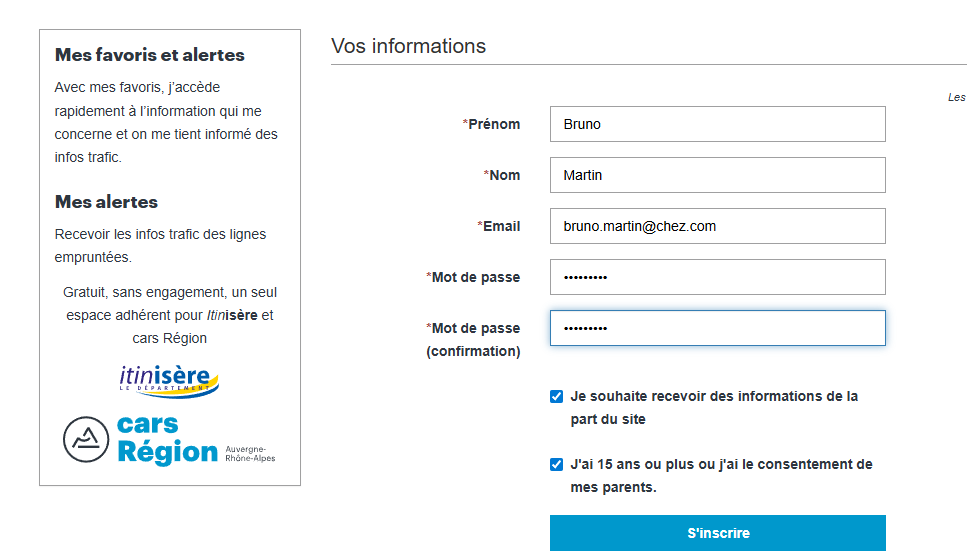Image resolution: width=967 pixels, height=555 pixels.
Task: Click the Nom field label
Action: coord(504,175)
